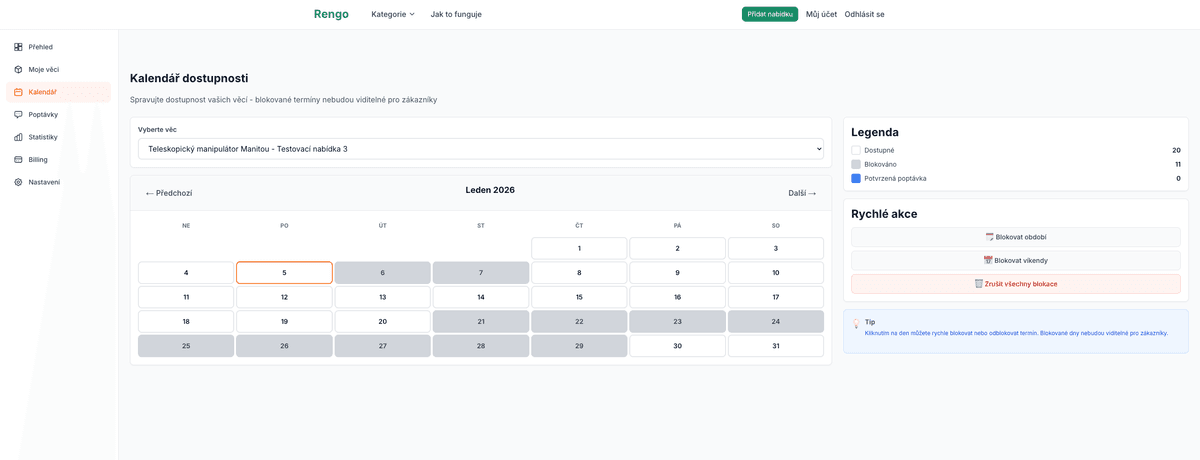Click the Moje věci box icon

click(x=18, y=69)
